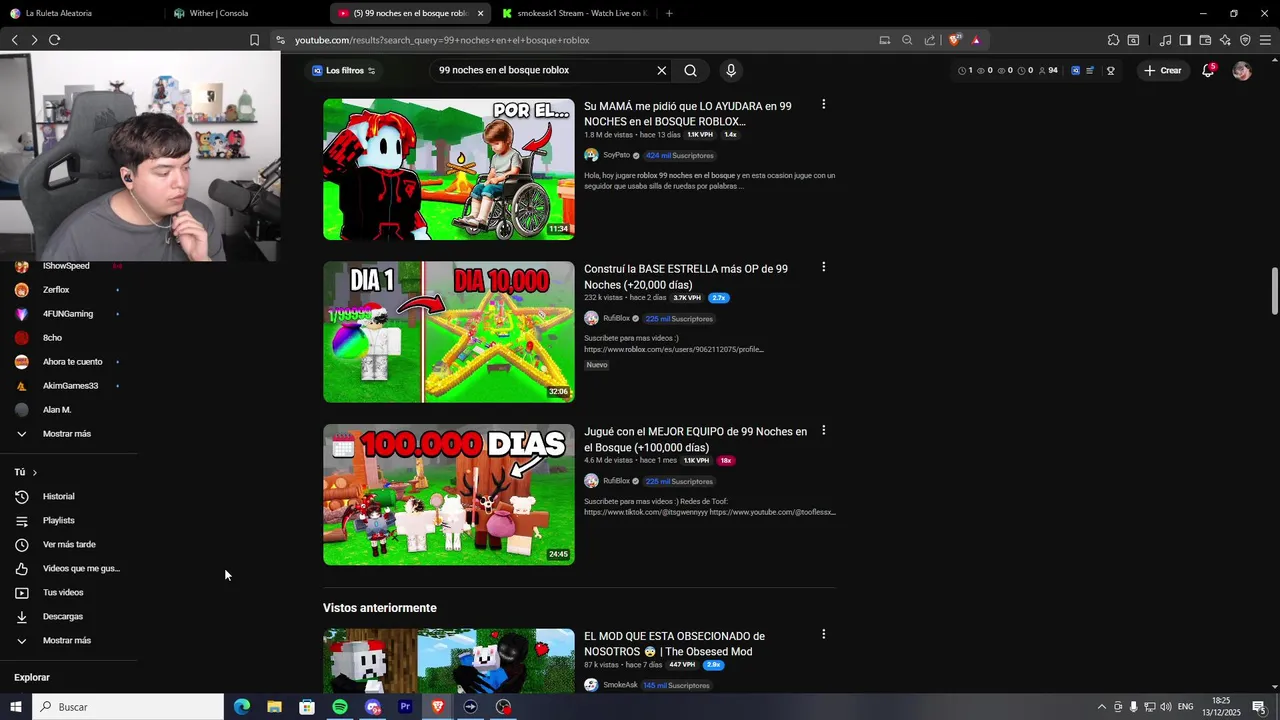This screenshot has height=720, width=1280.
Task: Open Zerflox subscription channel
Action: (x=56, y=290)
